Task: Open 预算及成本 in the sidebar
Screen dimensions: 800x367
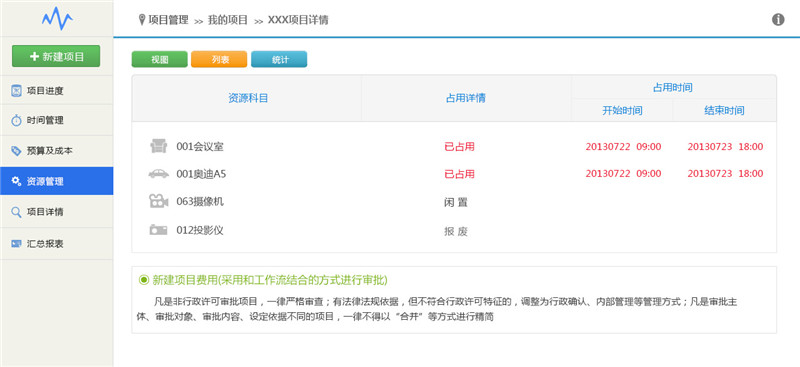Action: (57, 151)
